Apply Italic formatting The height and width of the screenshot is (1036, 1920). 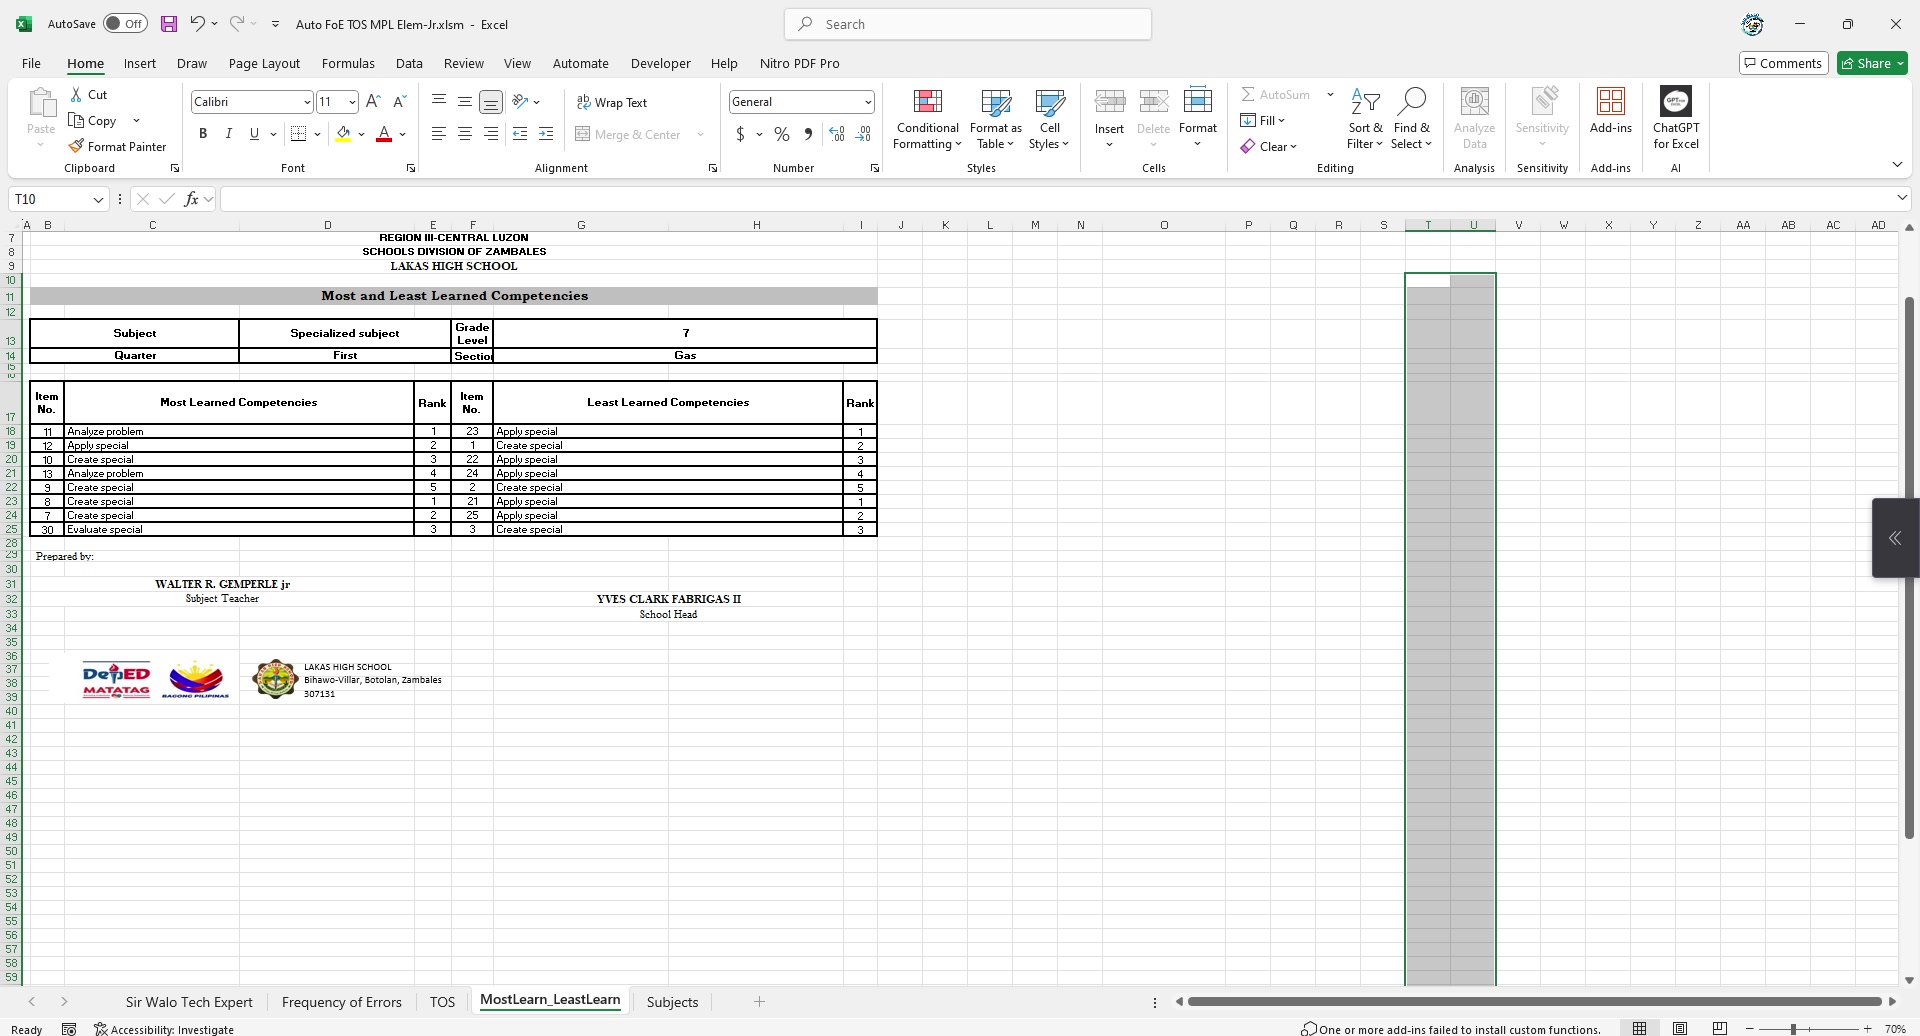point(228,134)
